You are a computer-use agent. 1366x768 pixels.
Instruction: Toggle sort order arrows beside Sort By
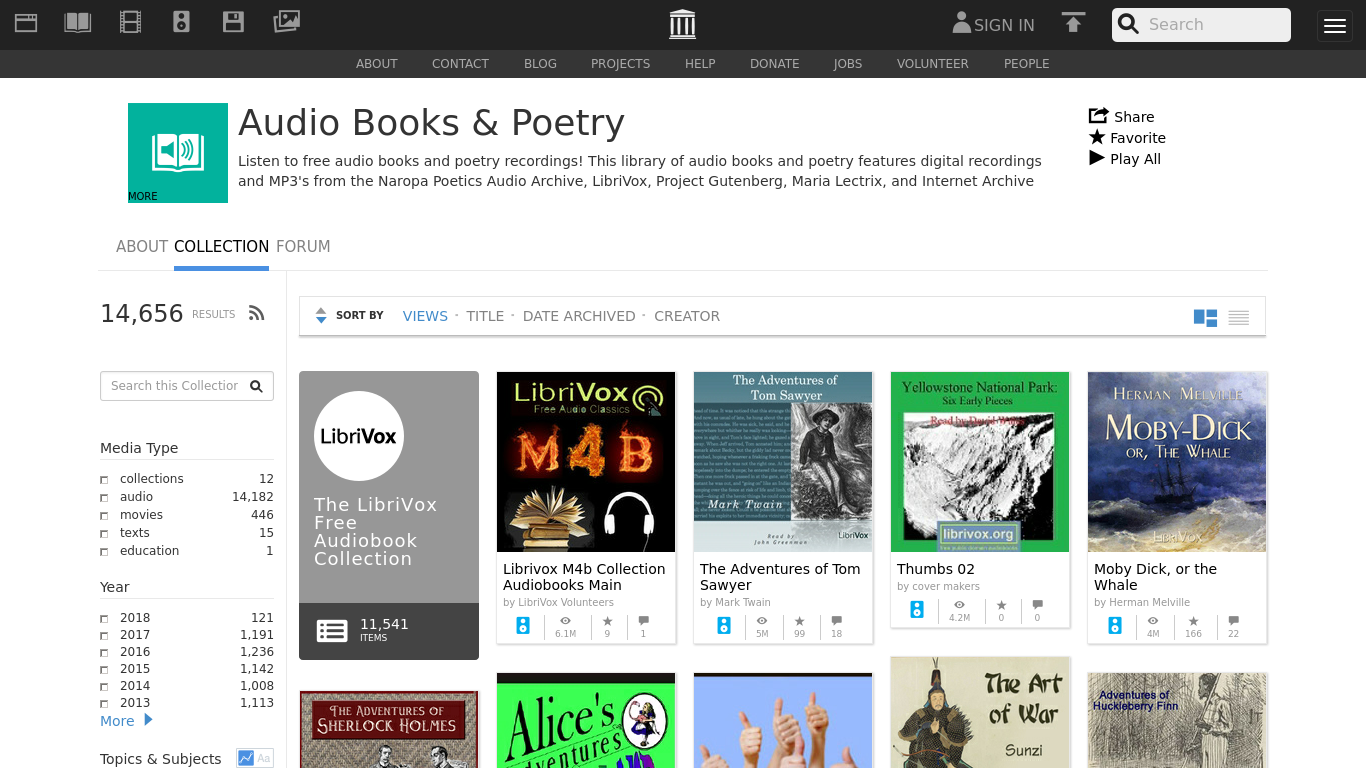[321, 316]
